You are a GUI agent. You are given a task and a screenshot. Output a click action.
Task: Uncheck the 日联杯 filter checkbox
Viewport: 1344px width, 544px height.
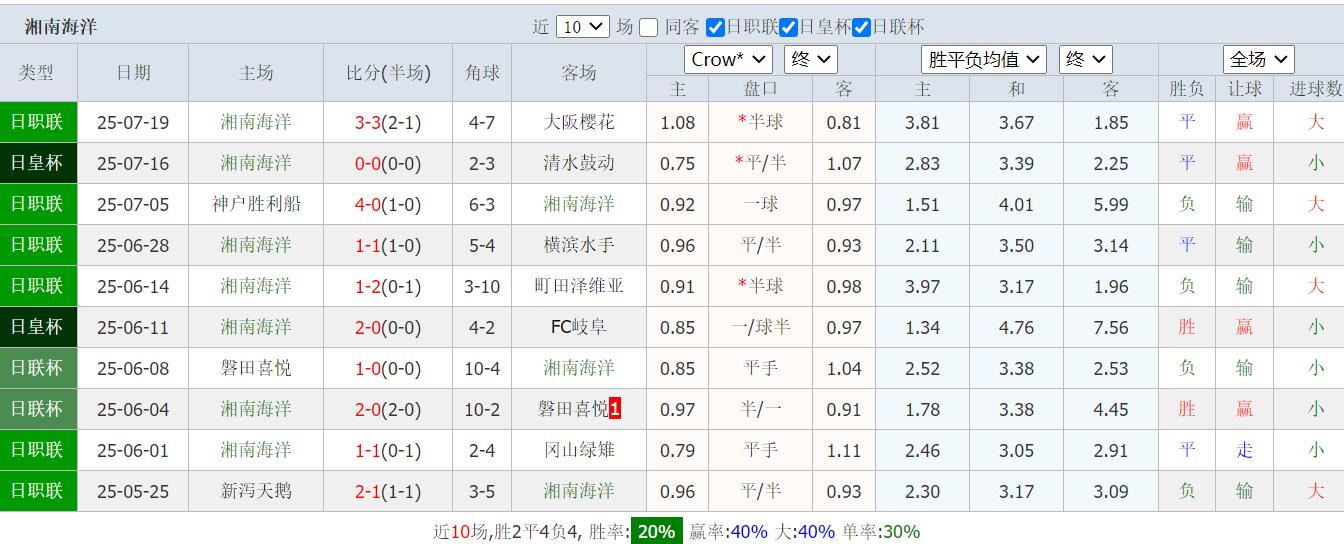861,28
